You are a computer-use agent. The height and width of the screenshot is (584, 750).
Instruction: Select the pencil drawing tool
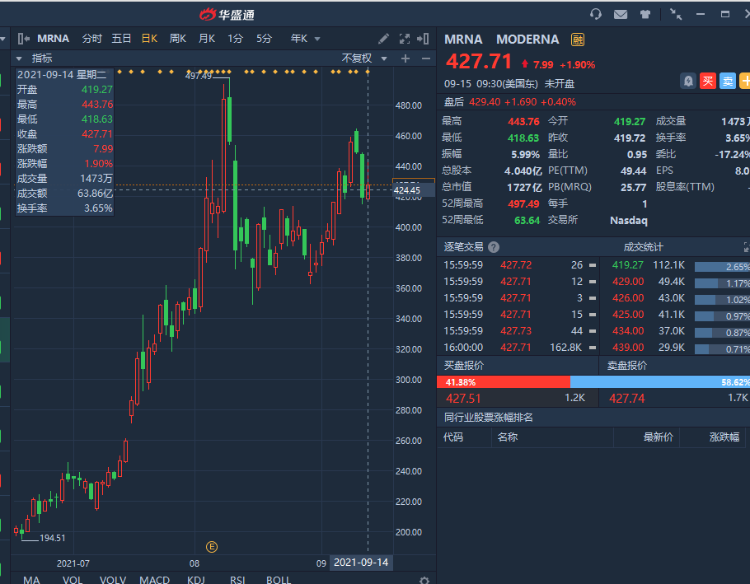[383, 39]
